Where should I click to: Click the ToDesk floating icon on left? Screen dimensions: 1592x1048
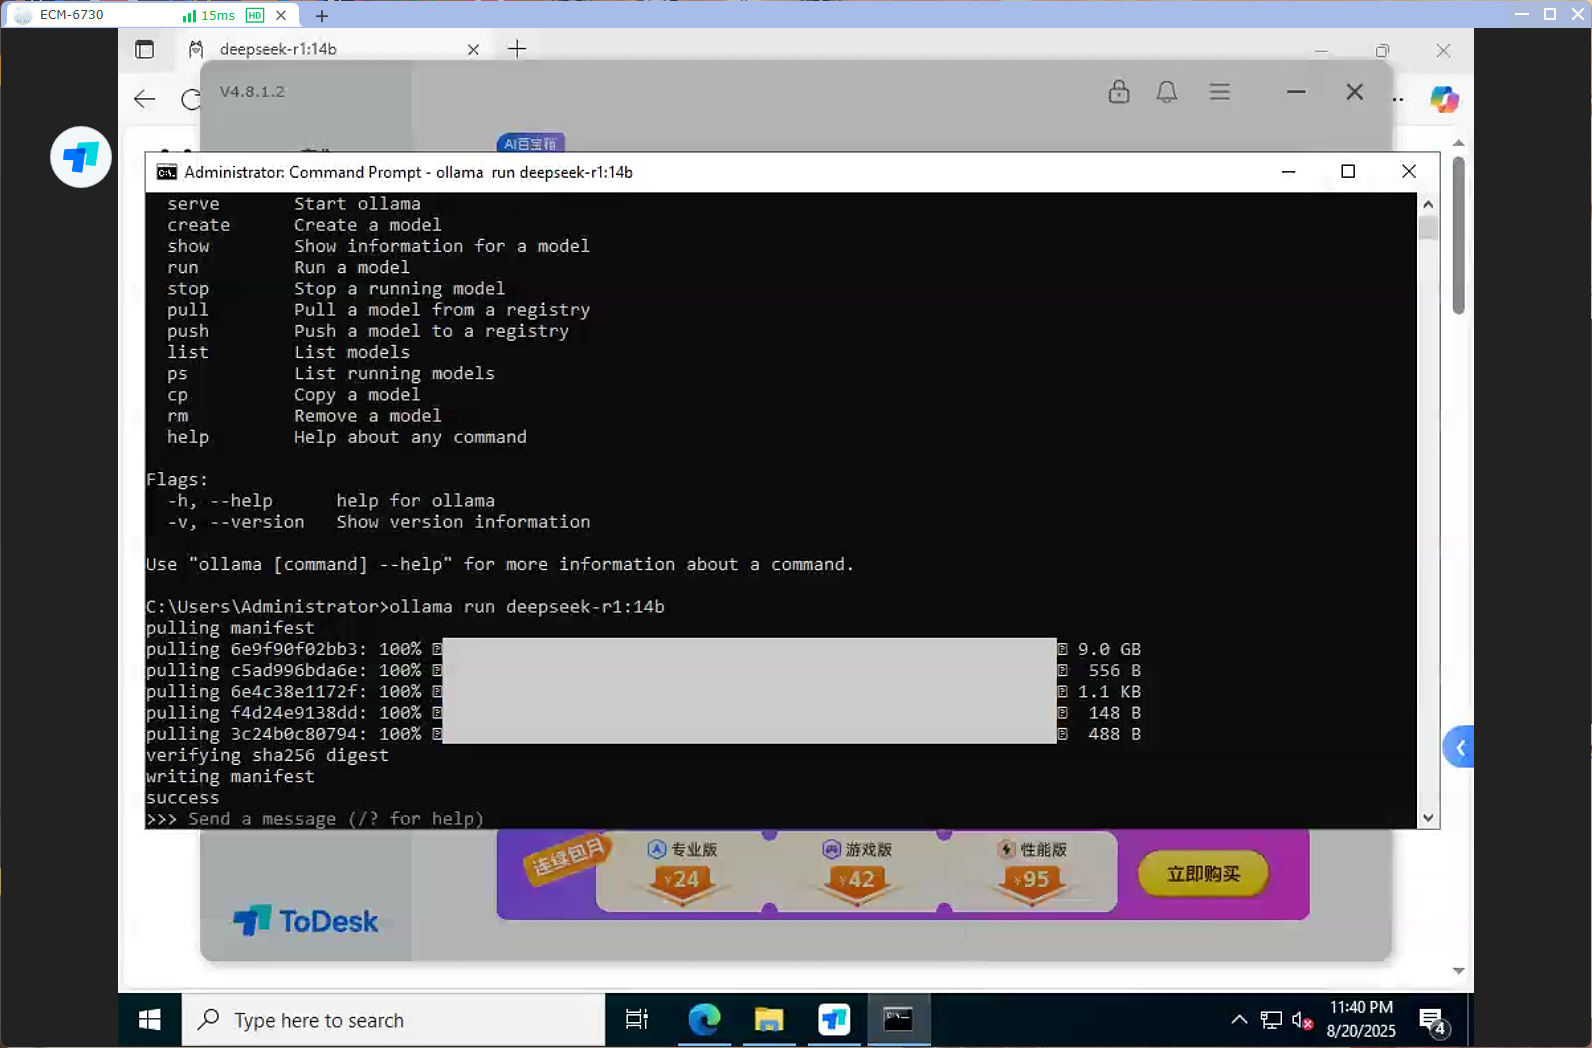pos(81,157)
